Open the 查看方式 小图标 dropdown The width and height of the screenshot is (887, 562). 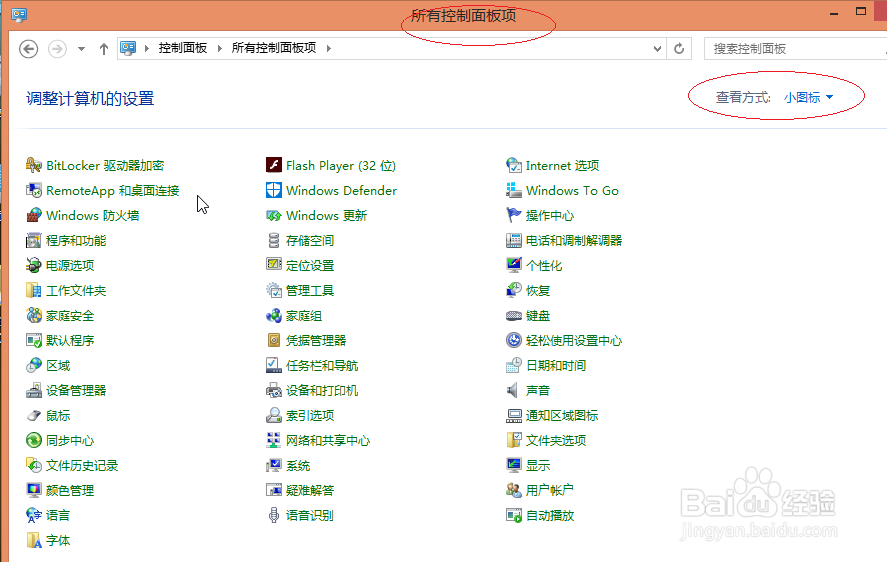808,97
